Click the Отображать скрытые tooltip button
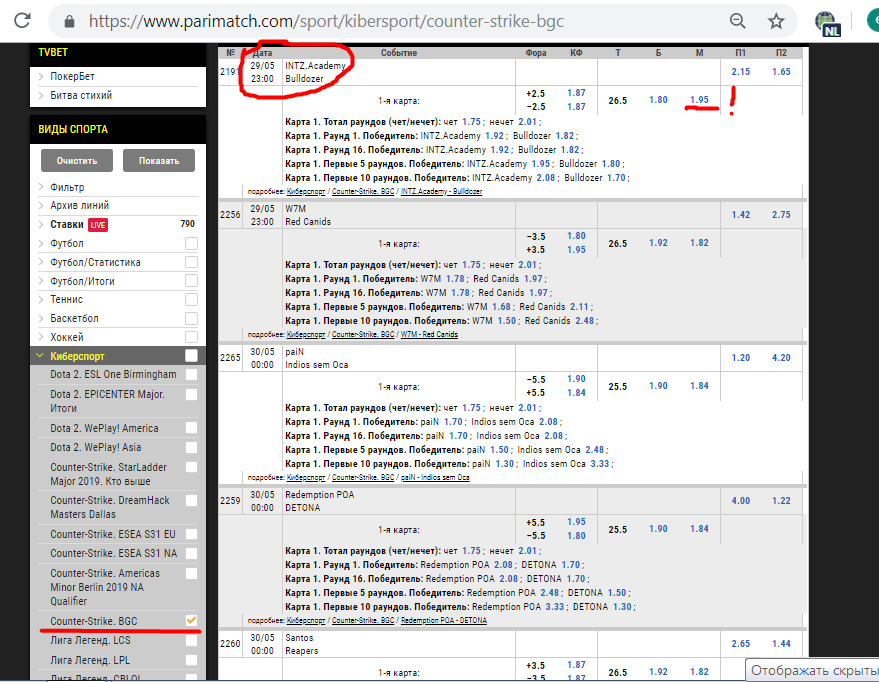Screen dimensions: 879x682 812,670
